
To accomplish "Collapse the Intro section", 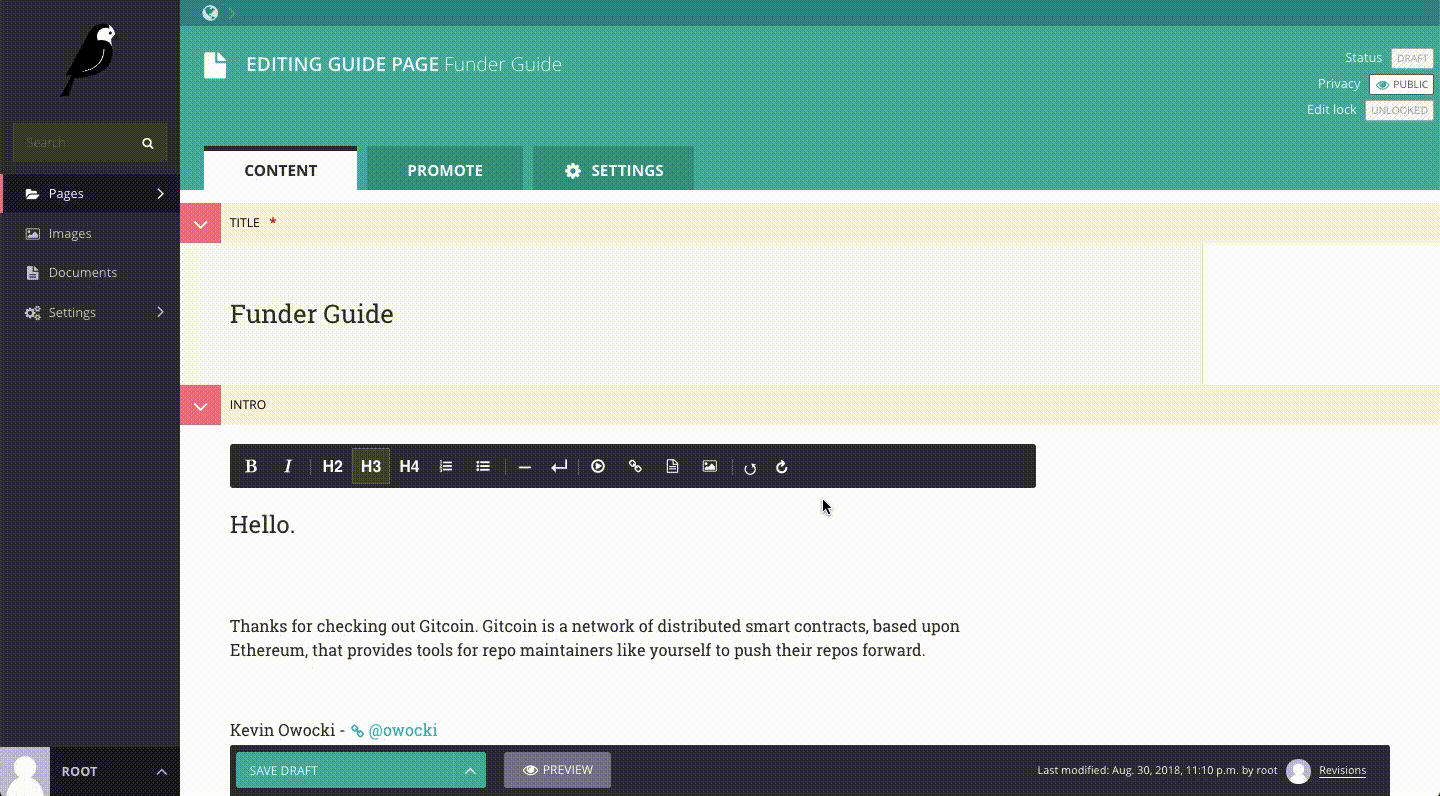I will 200,405.
